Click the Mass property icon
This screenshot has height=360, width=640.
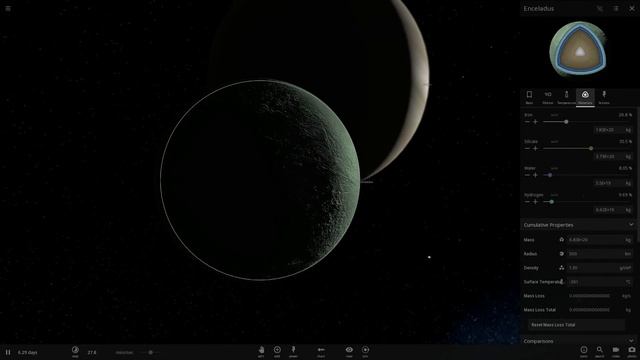point(562,240)
